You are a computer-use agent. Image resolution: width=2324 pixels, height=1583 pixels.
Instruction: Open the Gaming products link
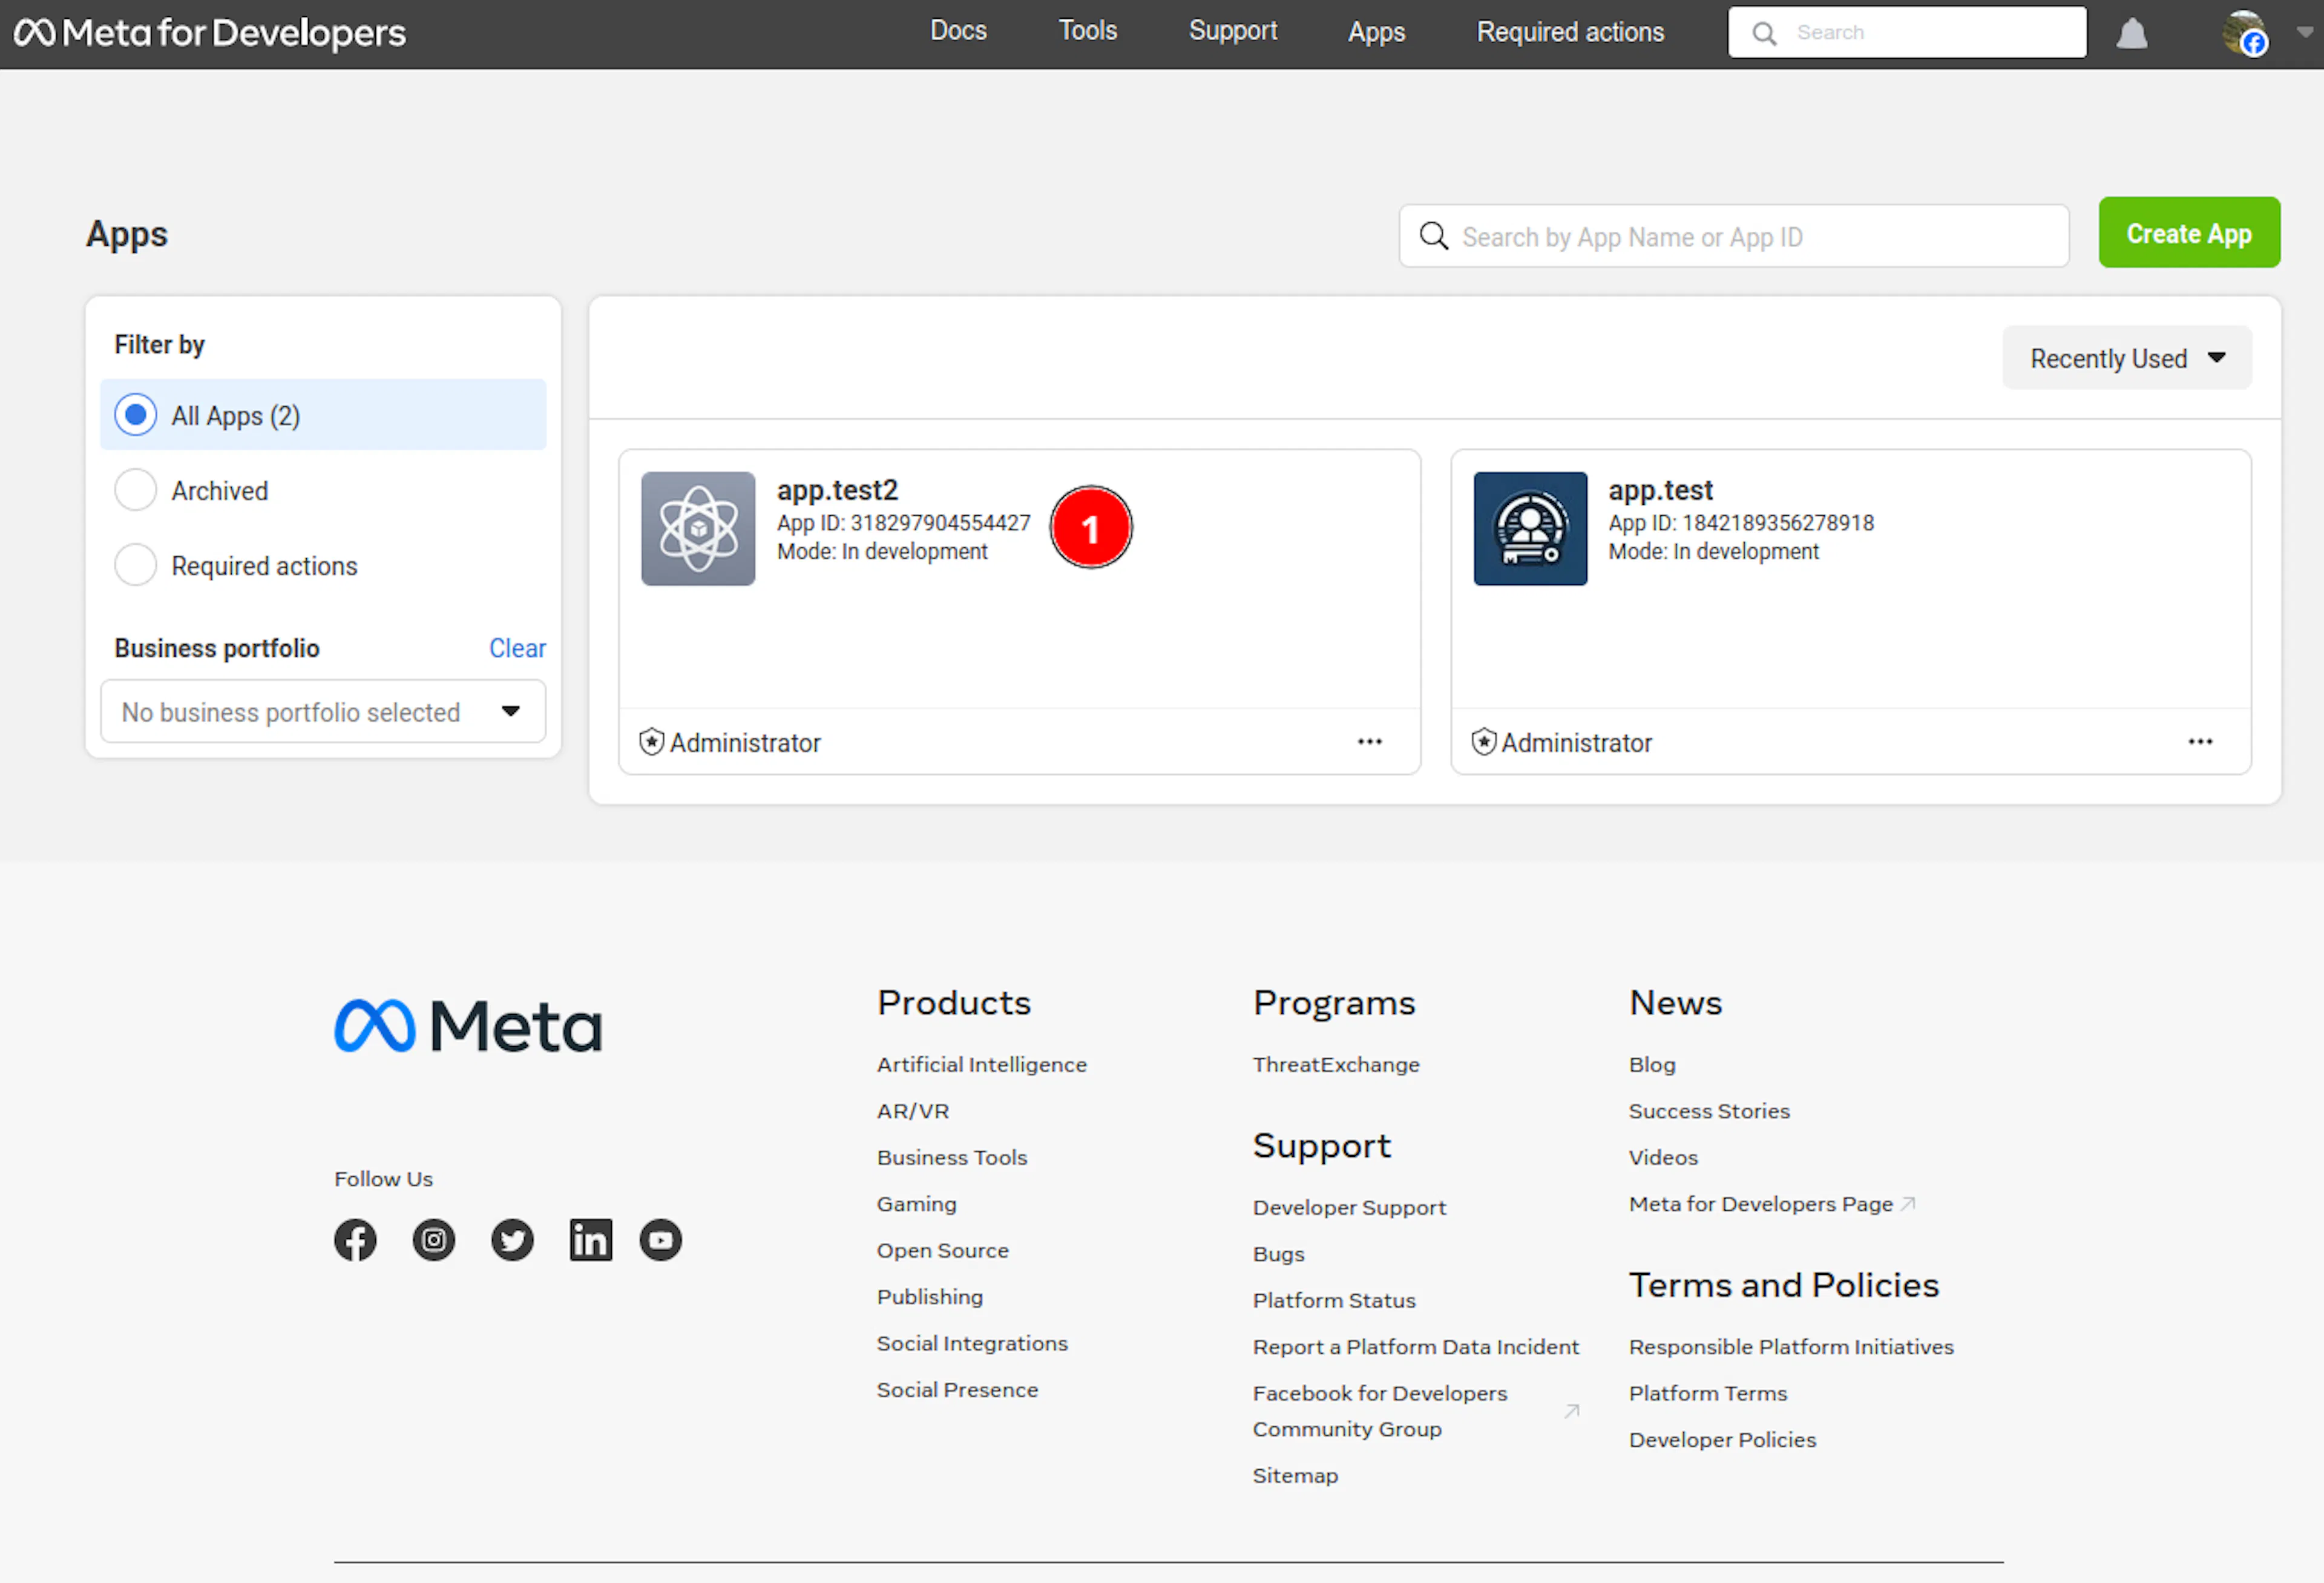916,1204
